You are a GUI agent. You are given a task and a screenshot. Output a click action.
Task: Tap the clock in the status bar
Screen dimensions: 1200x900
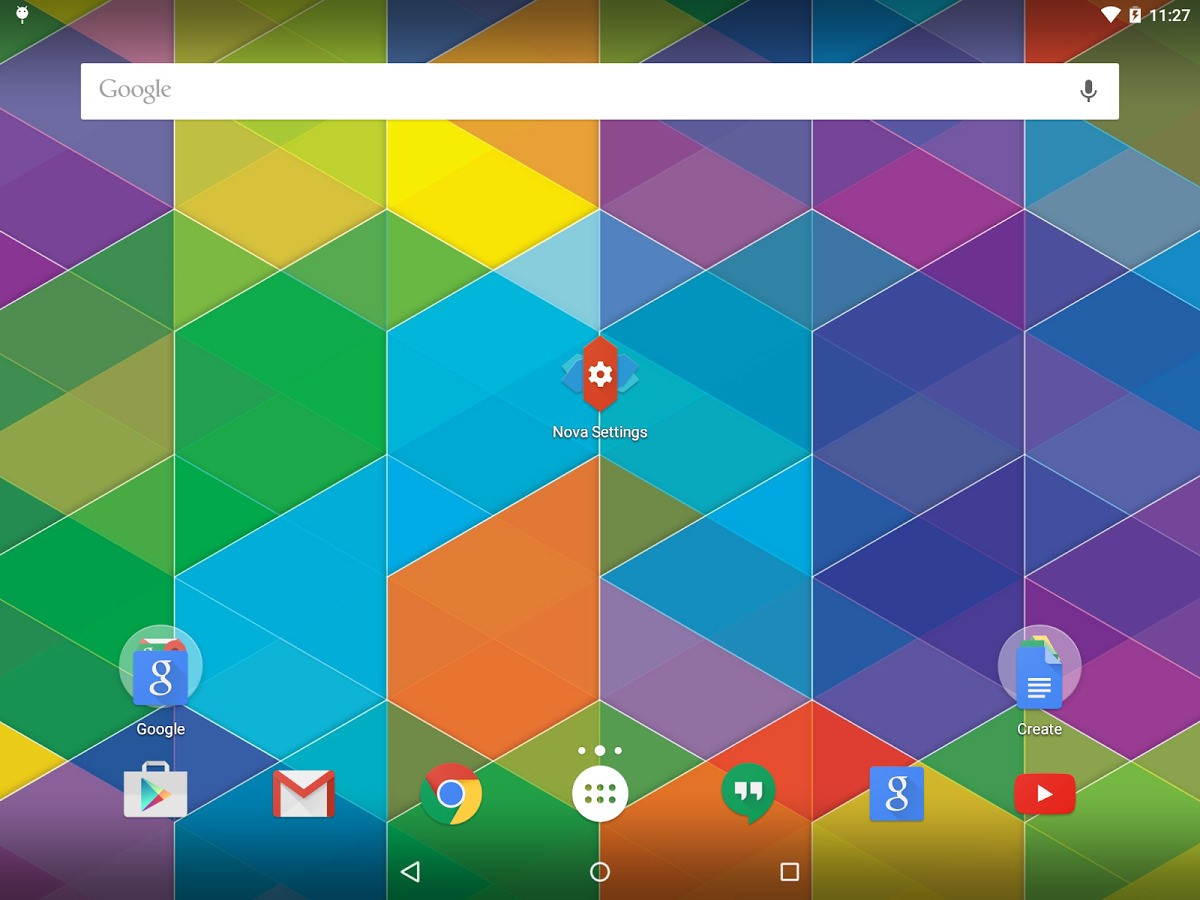pyautogui.click(x=1171, y=15)
